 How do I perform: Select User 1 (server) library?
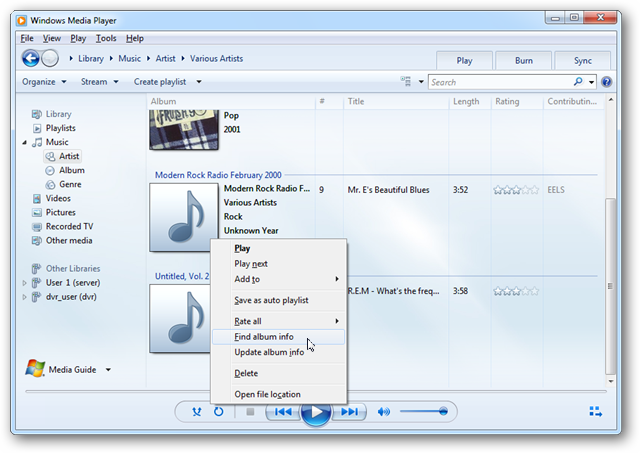[73, 283]
